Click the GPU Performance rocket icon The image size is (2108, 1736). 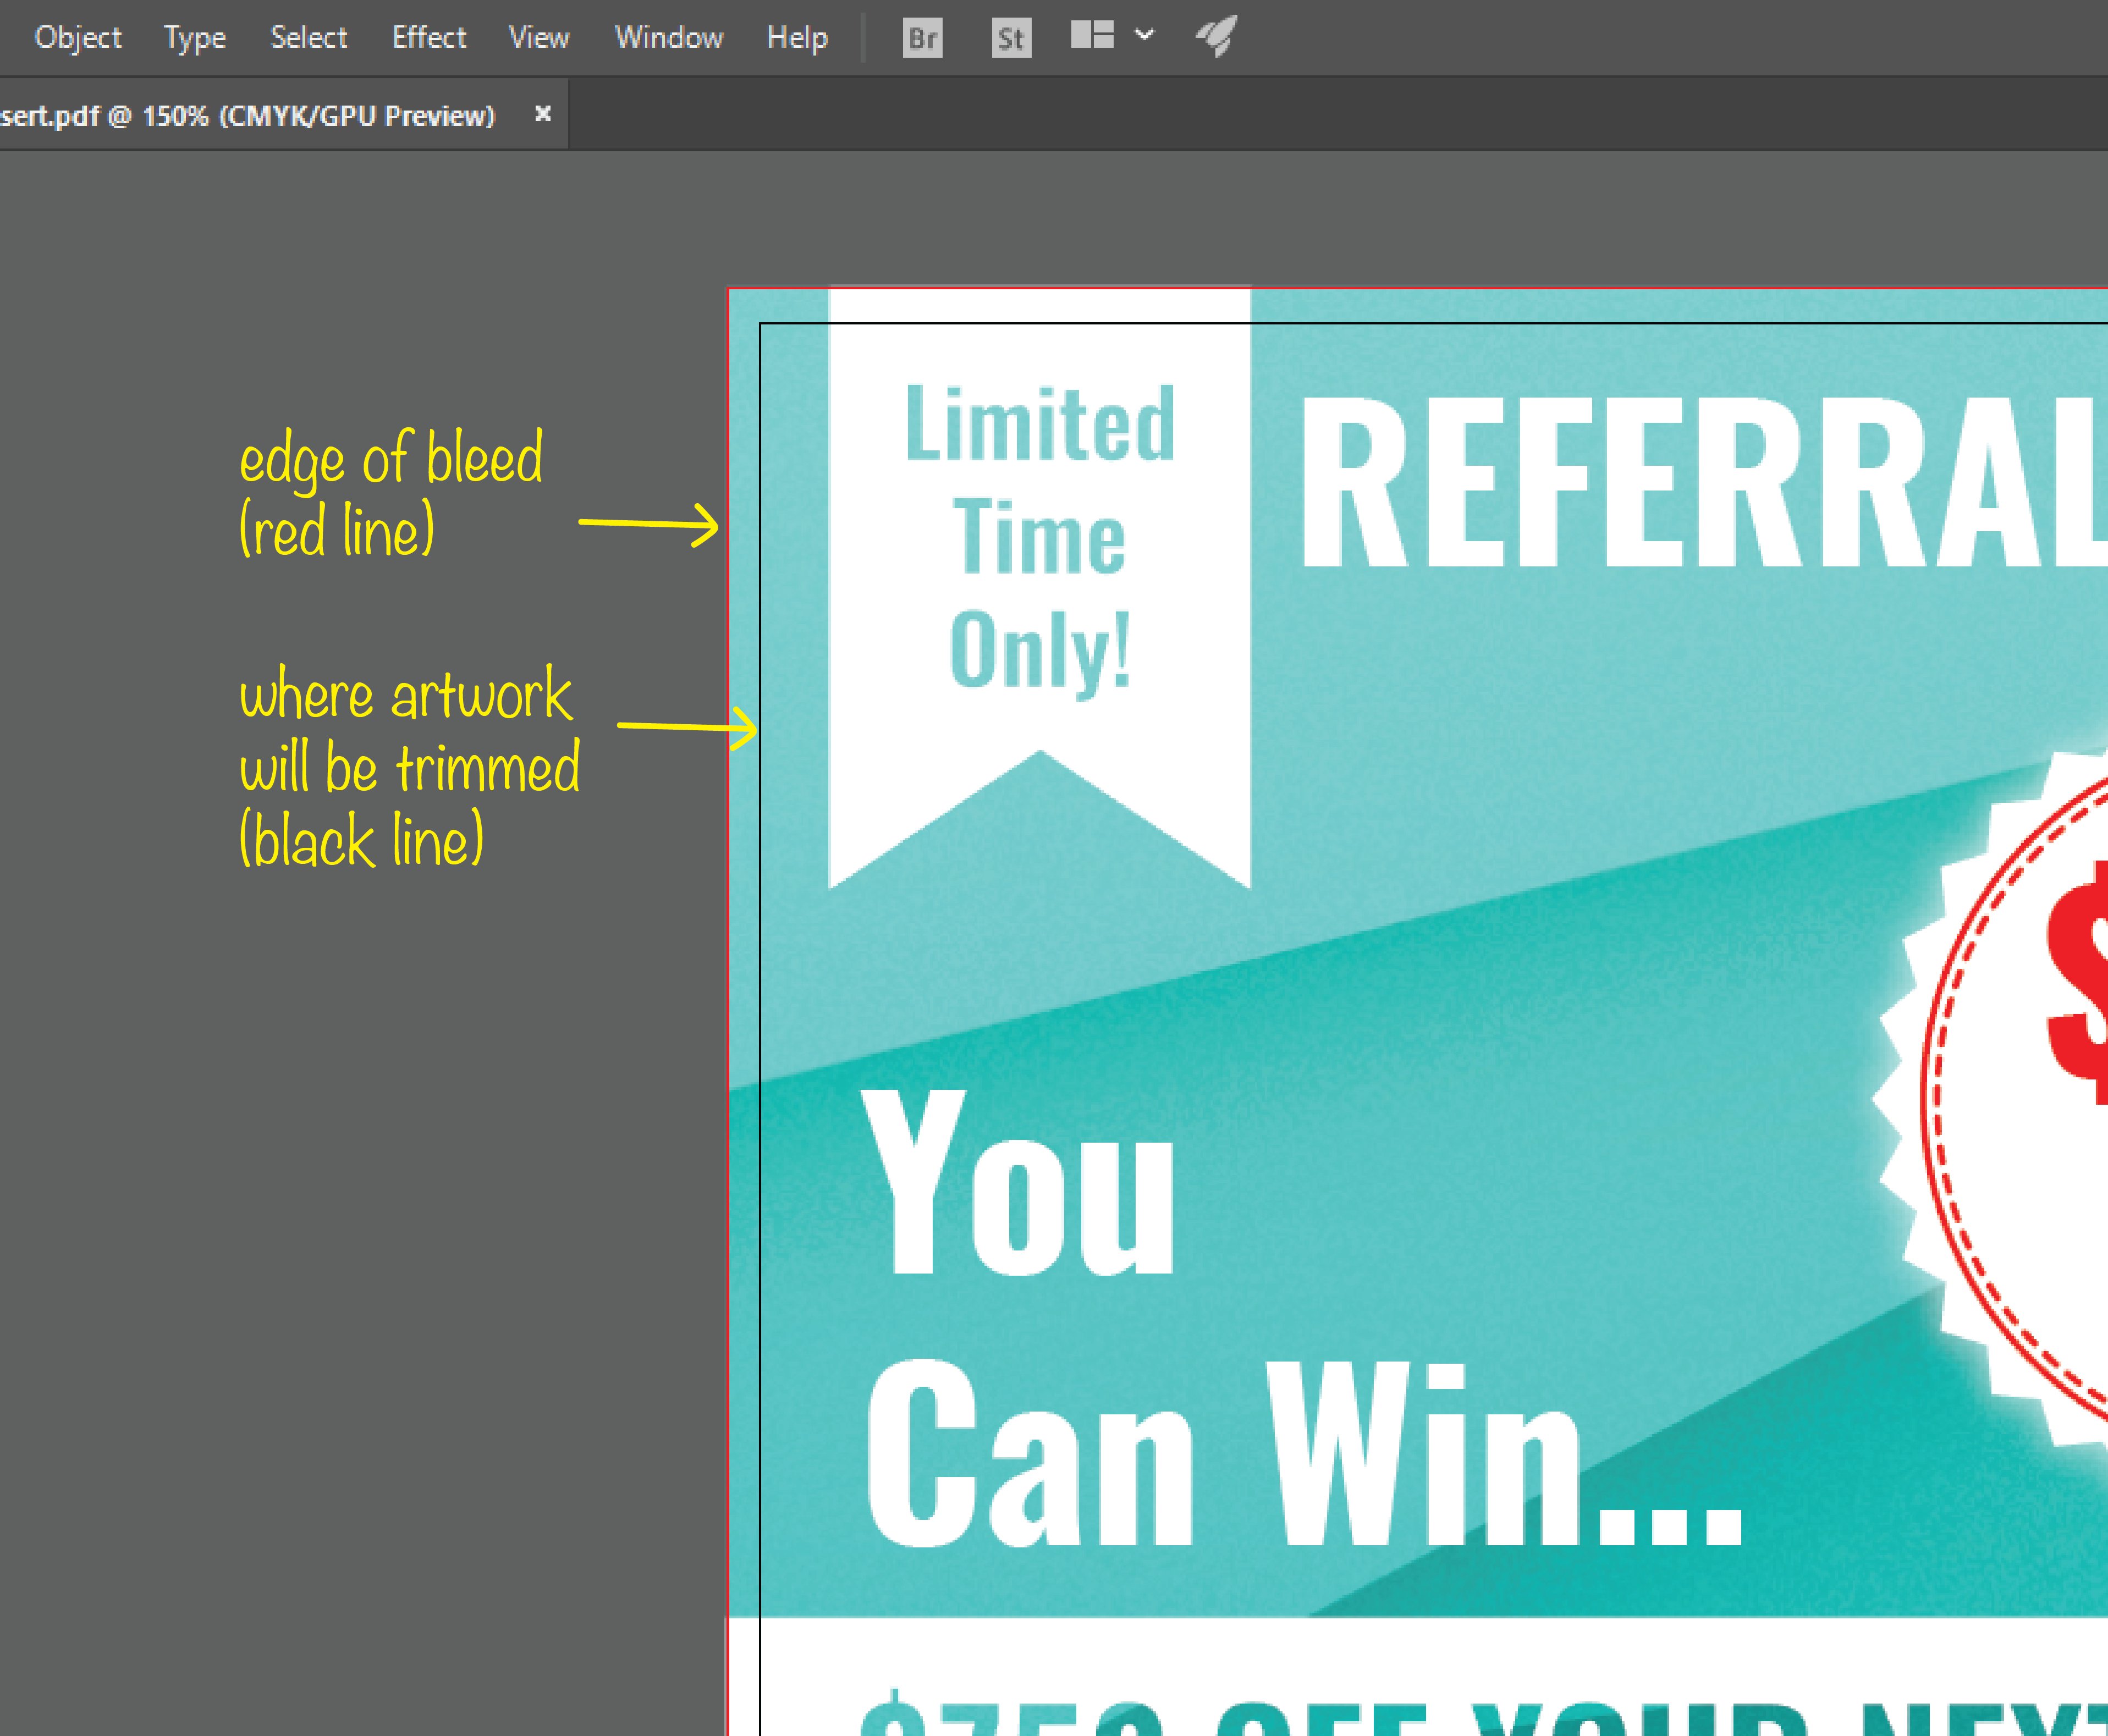pos(1217,36)
